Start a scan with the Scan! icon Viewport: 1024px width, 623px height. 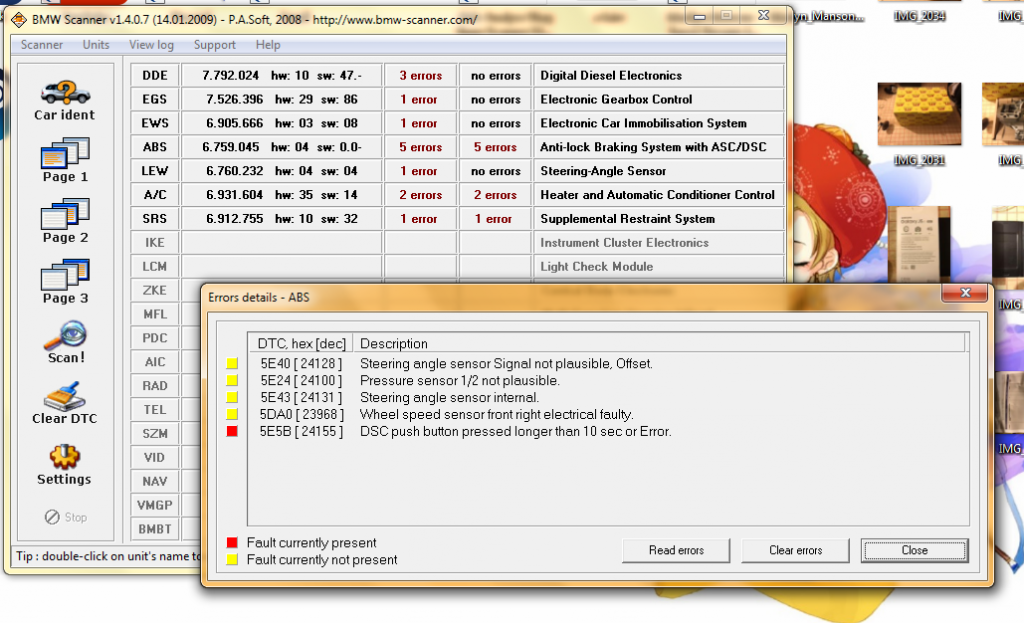(x=65, y=336)
